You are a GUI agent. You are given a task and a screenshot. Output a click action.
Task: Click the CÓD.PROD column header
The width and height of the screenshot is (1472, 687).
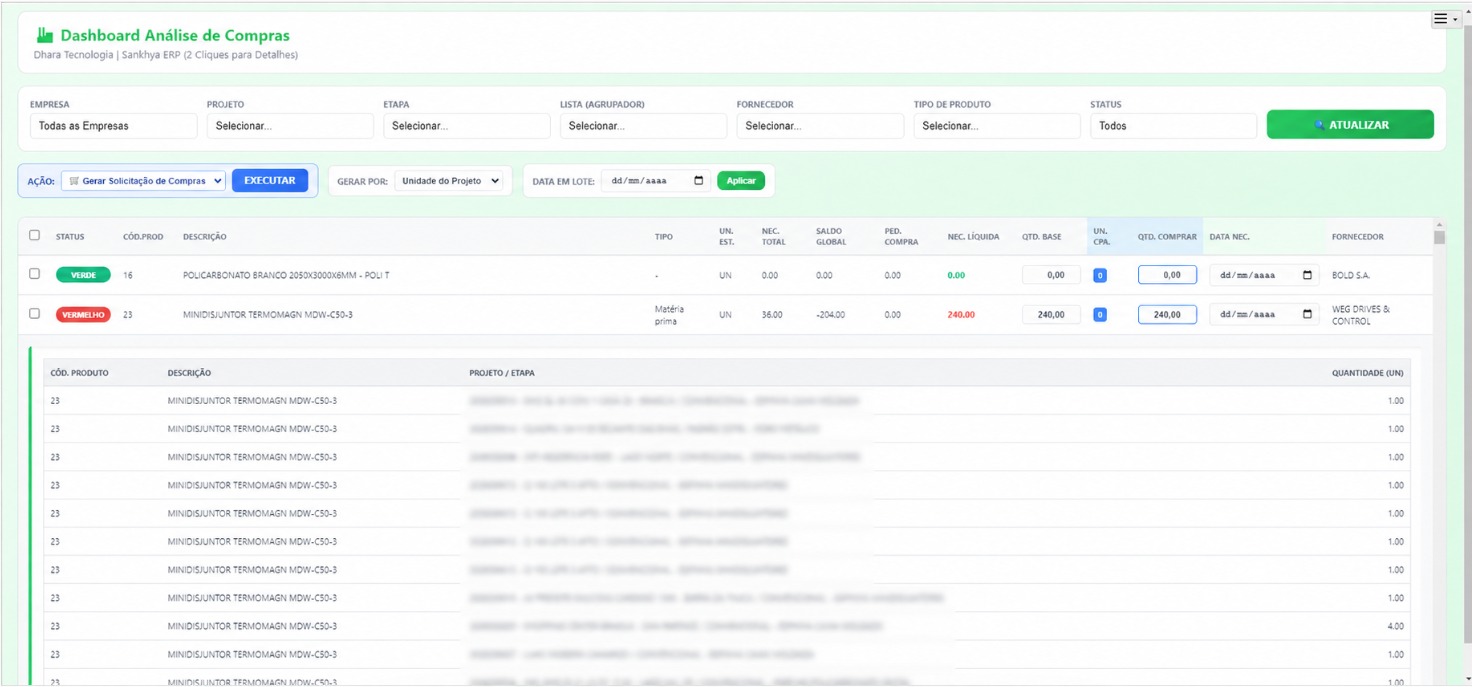[x=143, y=237]
